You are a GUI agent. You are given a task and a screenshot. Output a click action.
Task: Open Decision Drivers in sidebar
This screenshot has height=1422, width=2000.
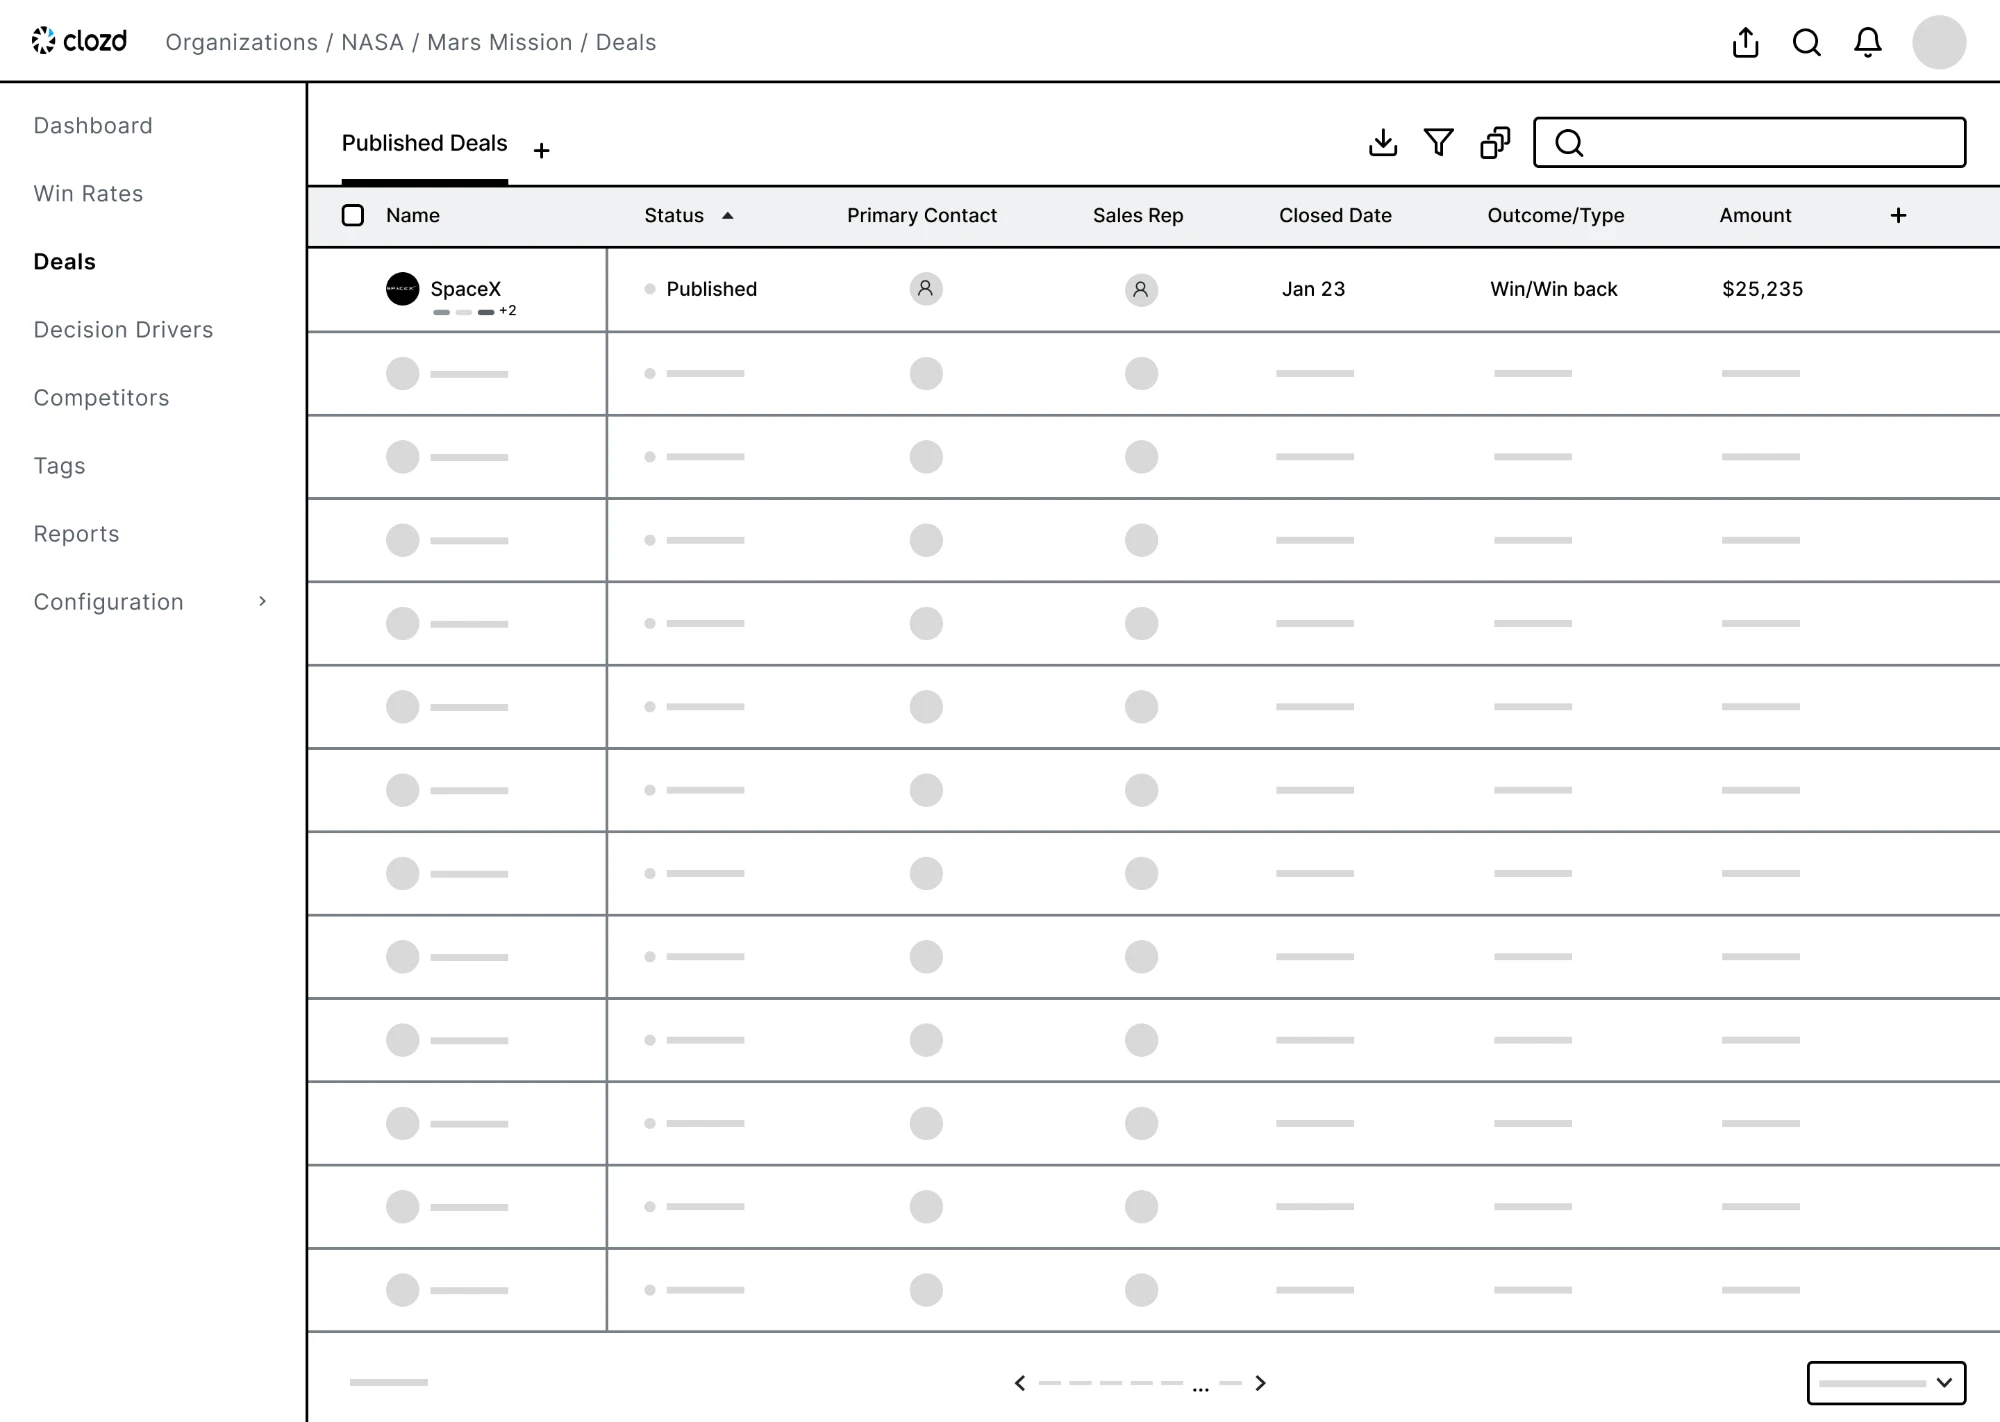[x=123, y=329]
